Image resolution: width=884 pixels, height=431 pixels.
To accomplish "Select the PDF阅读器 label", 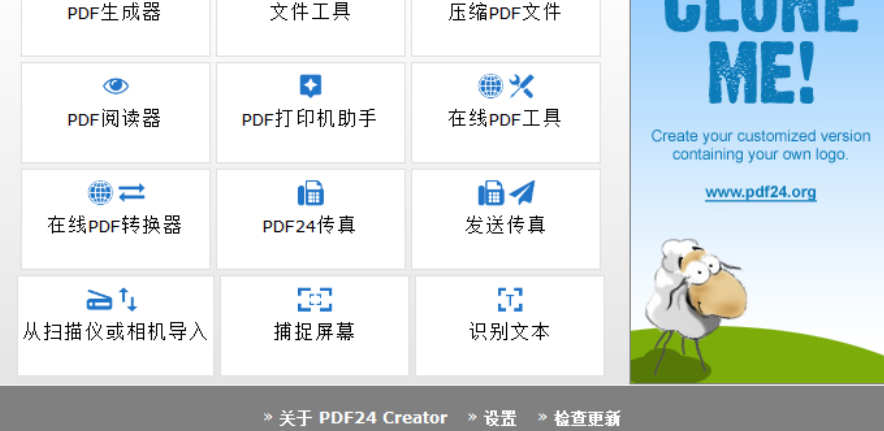I will coord(114,119).
